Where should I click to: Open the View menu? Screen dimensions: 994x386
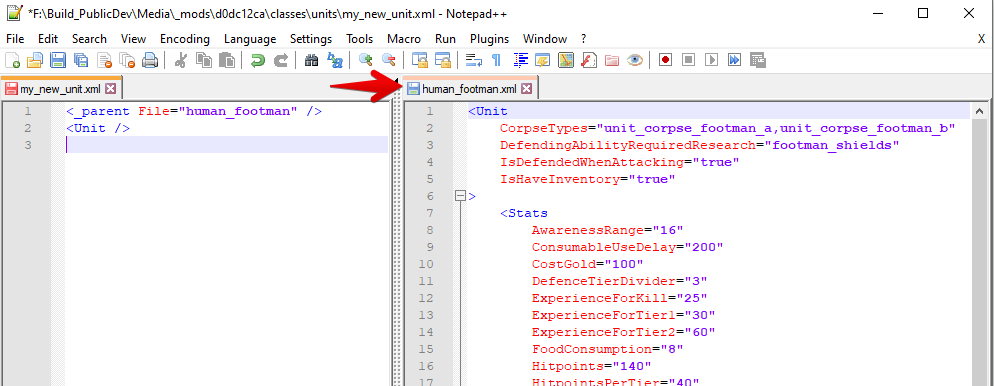click(133, 39)
